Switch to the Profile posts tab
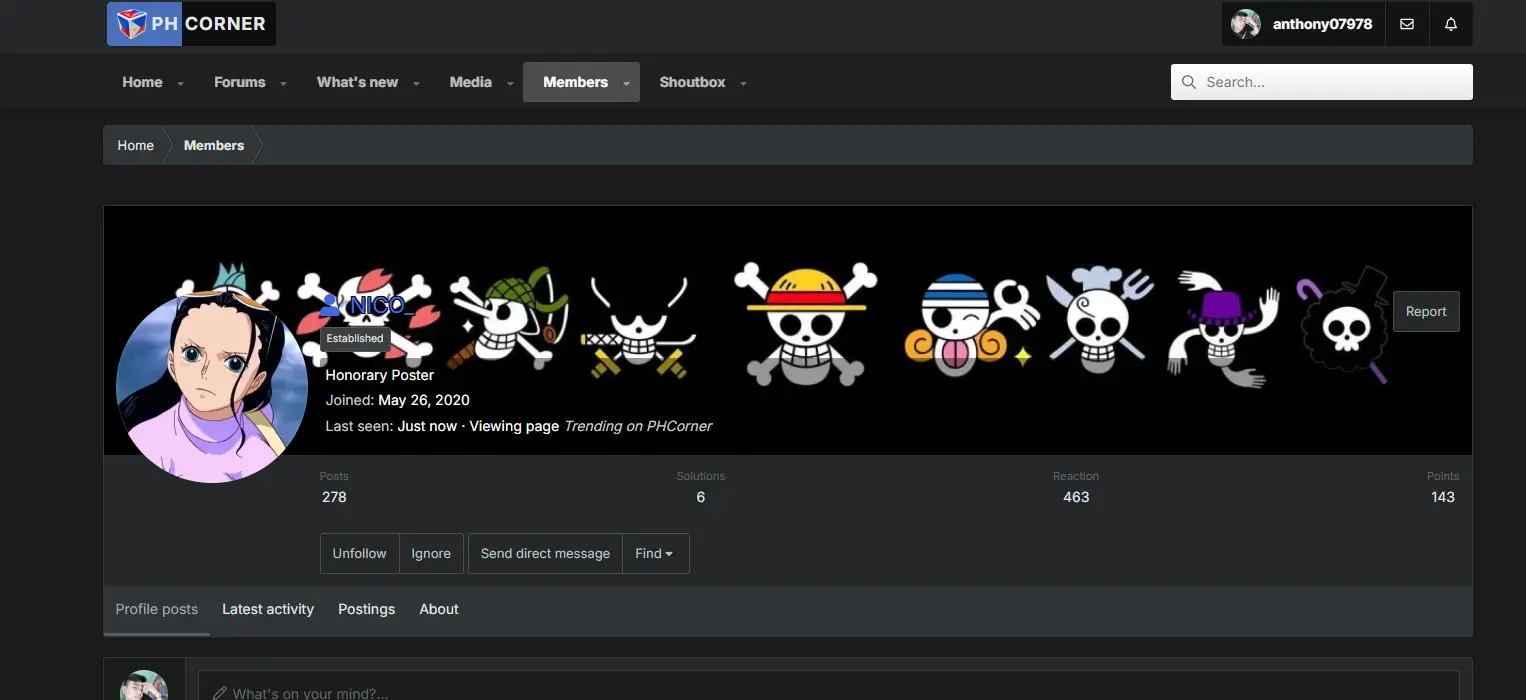This screenshot has height=700, width=1526. click(157, 609)
